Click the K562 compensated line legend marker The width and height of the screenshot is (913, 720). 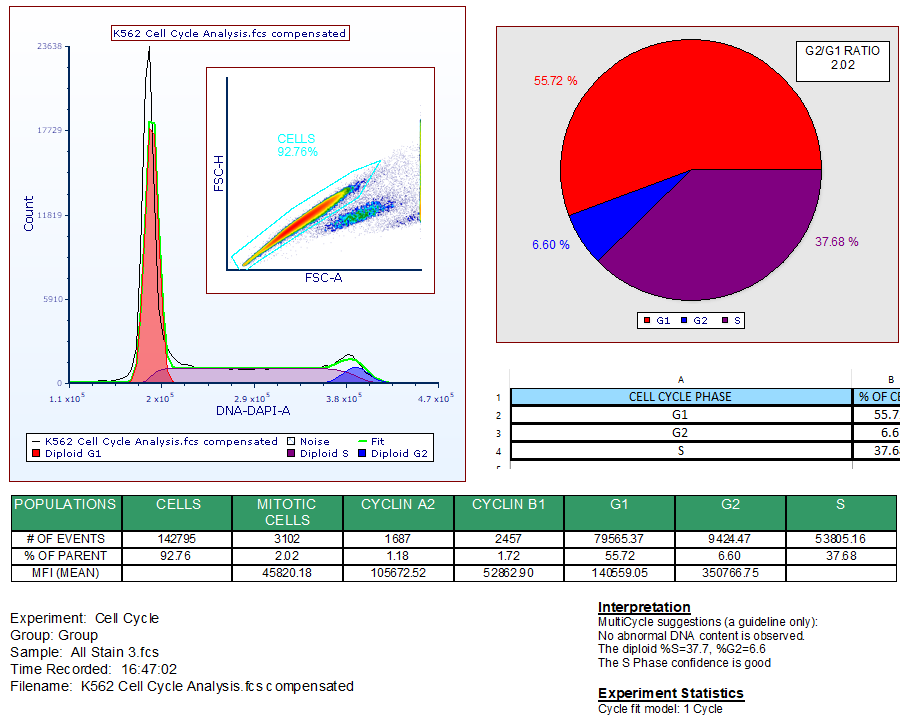pos(36,441)
